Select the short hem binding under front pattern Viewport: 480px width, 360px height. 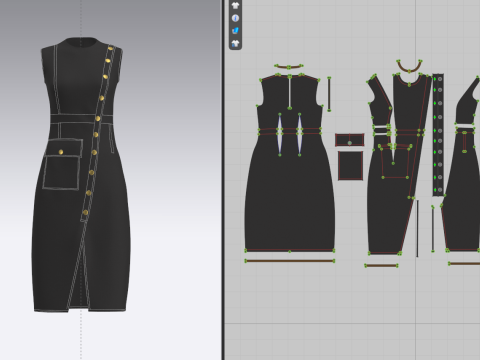(x=381, y=266)
